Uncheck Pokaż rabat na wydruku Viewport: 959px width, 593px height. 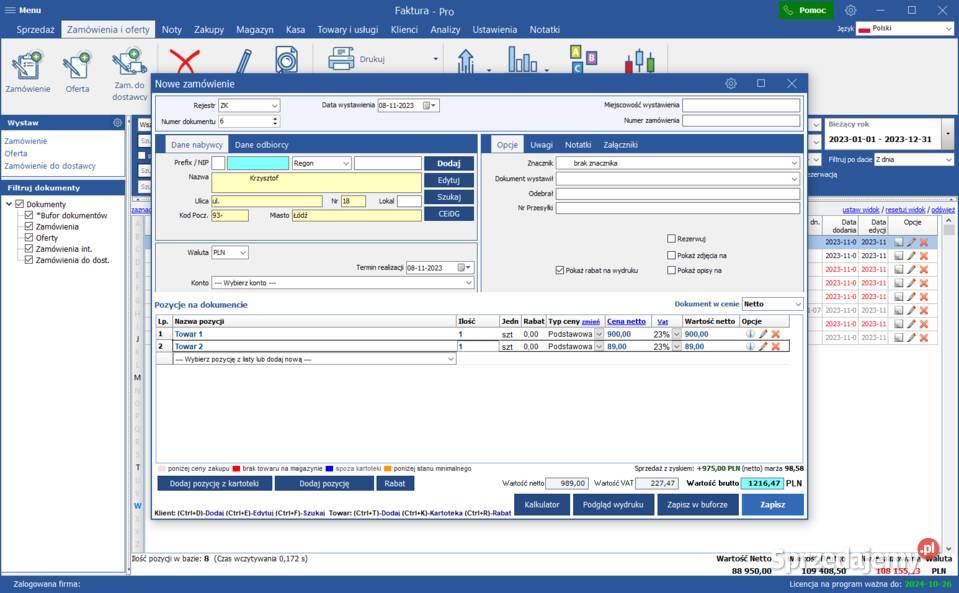pyautogui.click(x=560, y=270)
